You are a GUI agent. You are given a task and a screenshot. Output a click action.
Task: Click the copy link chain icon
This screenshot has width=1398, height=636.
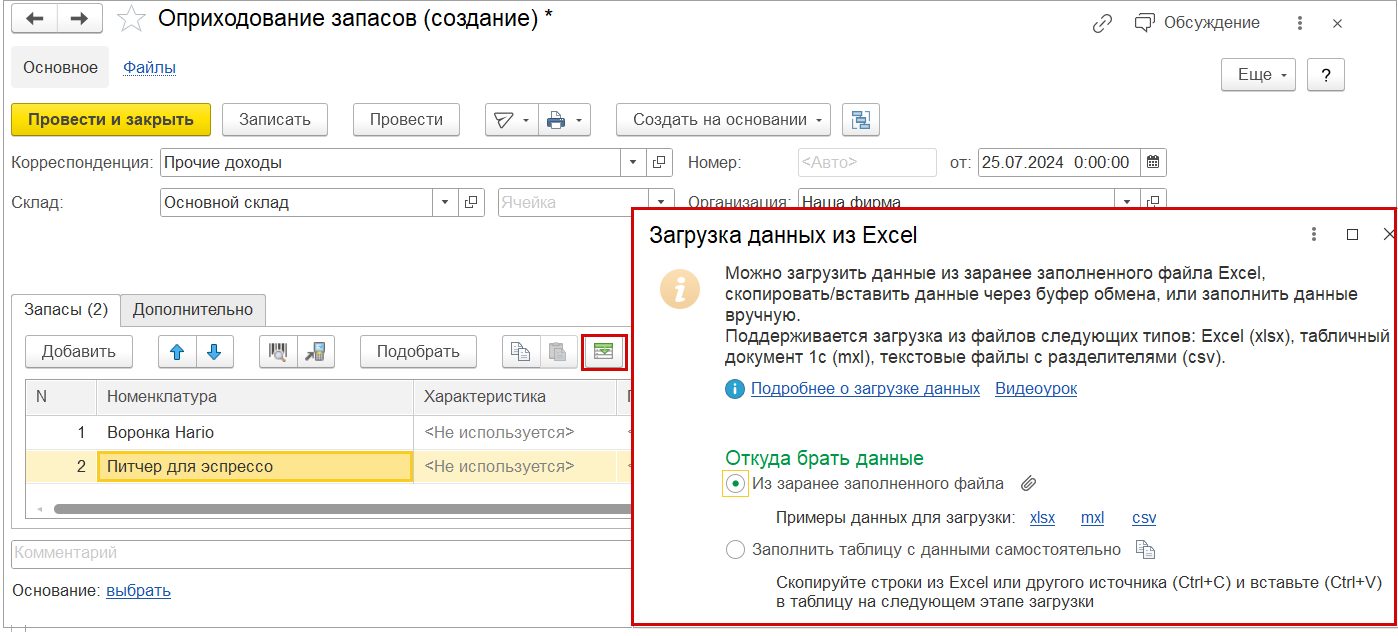click(1102, 23)
